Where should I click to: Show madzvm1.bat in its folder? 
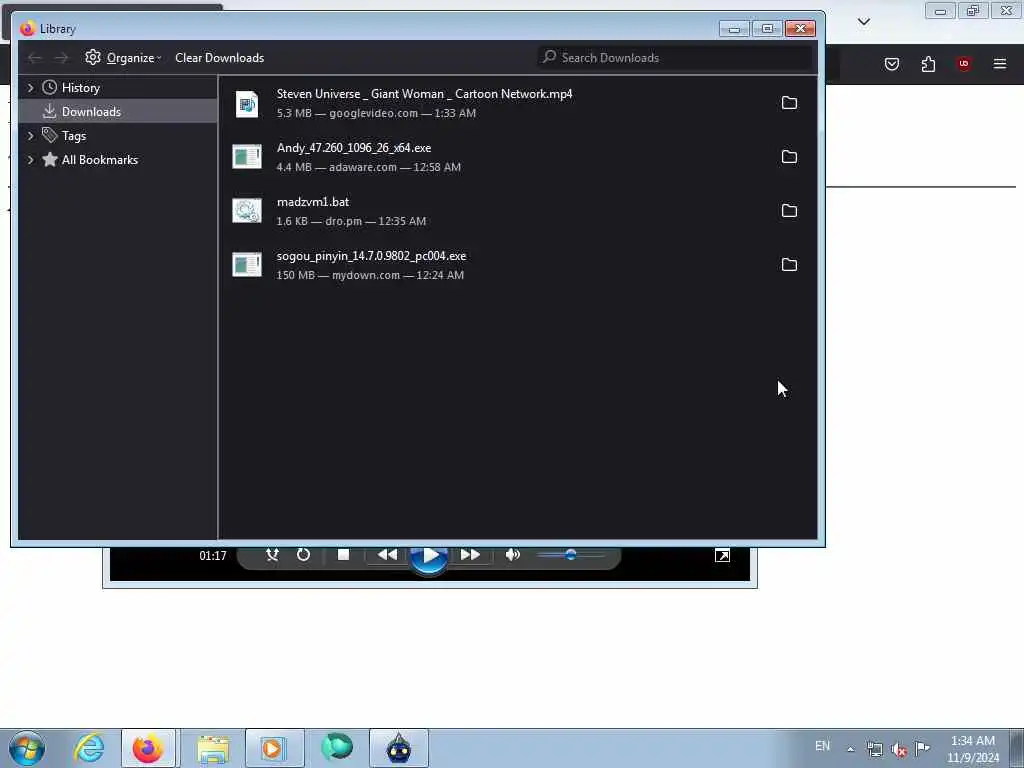(789, 210)
